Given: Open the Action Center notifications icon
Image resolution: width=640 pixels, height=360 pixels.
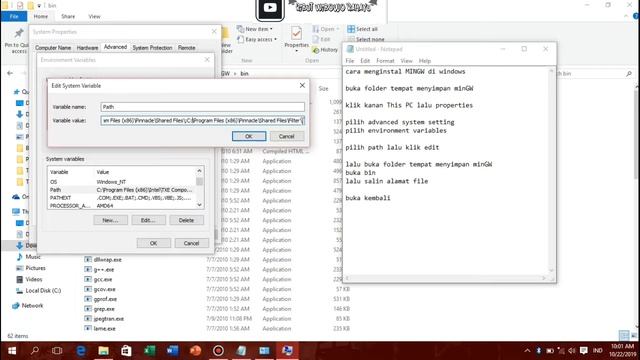Looking at the screenshot, I should point(584,351).
